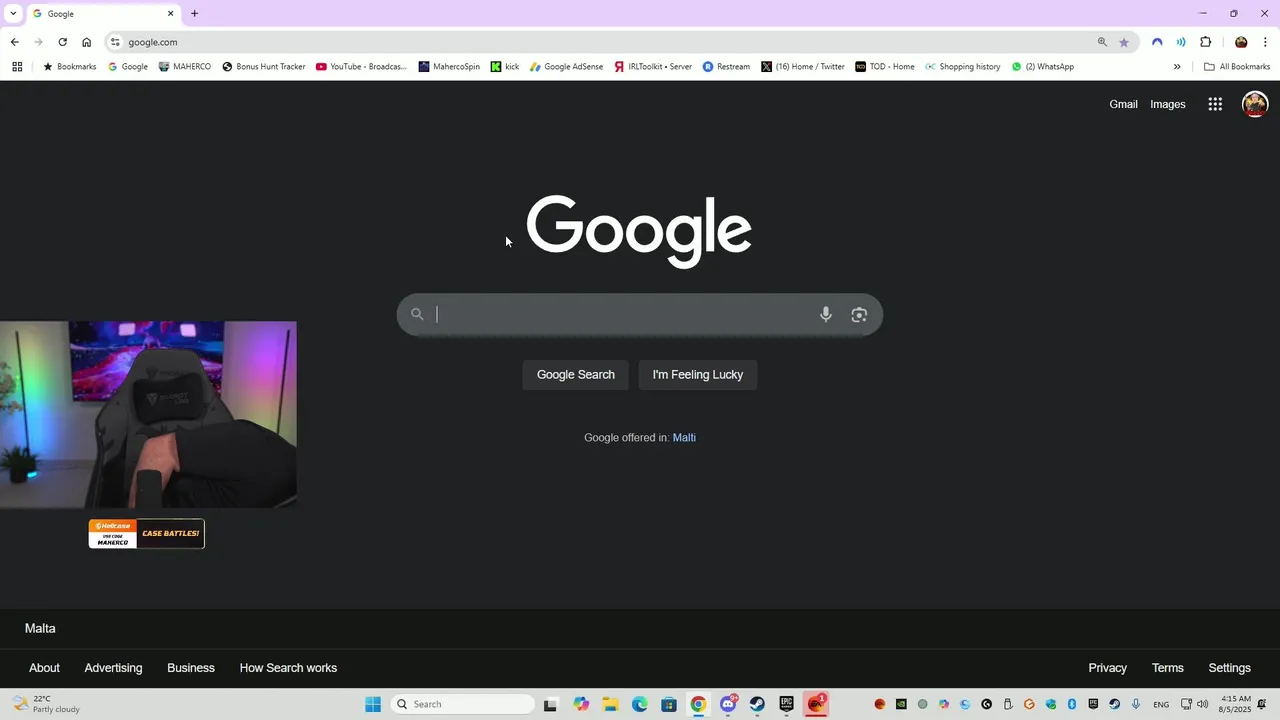Click the Google Search button

point(576,375)
